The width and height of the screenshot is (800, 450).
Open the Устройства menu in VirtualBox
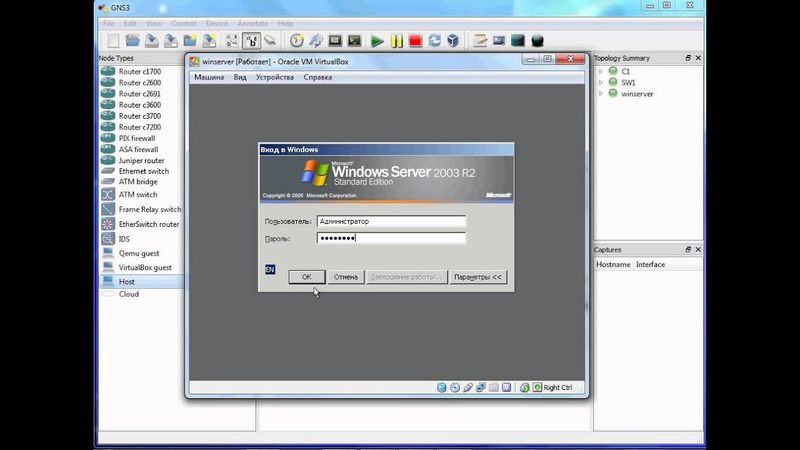click(x=274, y=78)
